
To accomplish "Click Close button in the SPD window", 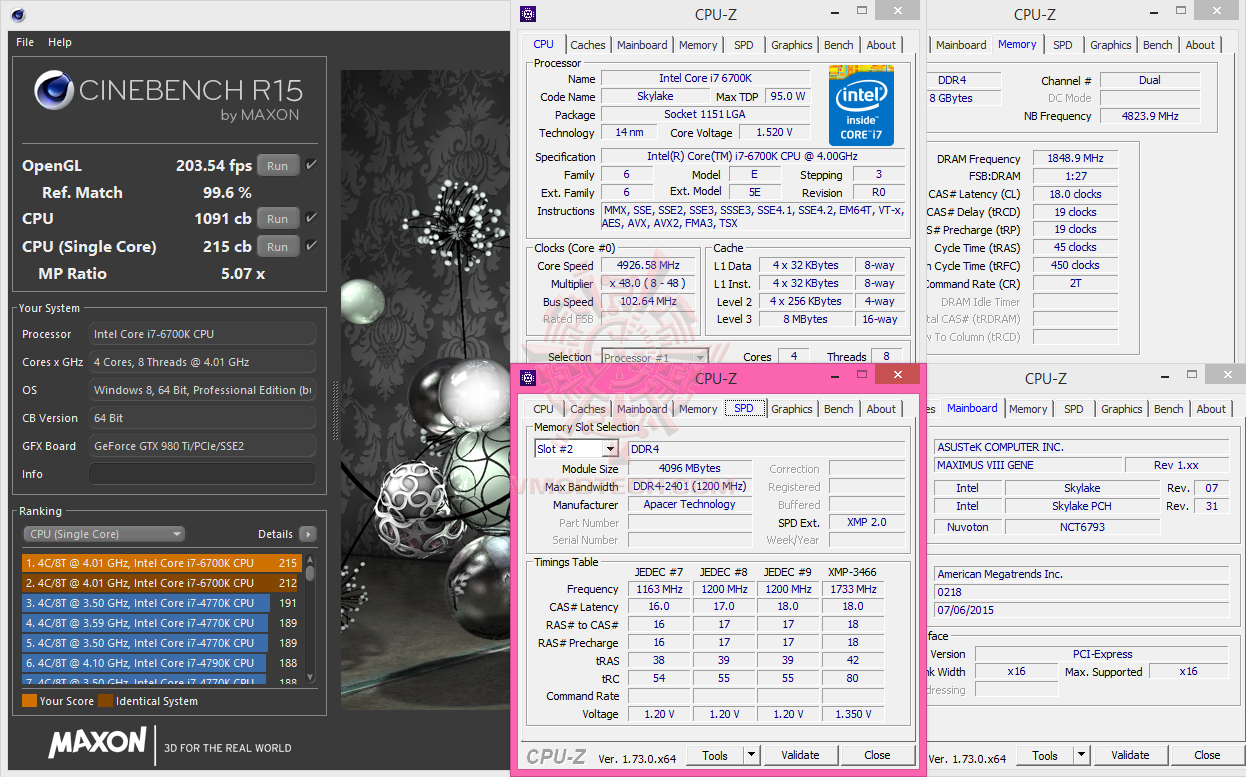I will pos(877,755).
